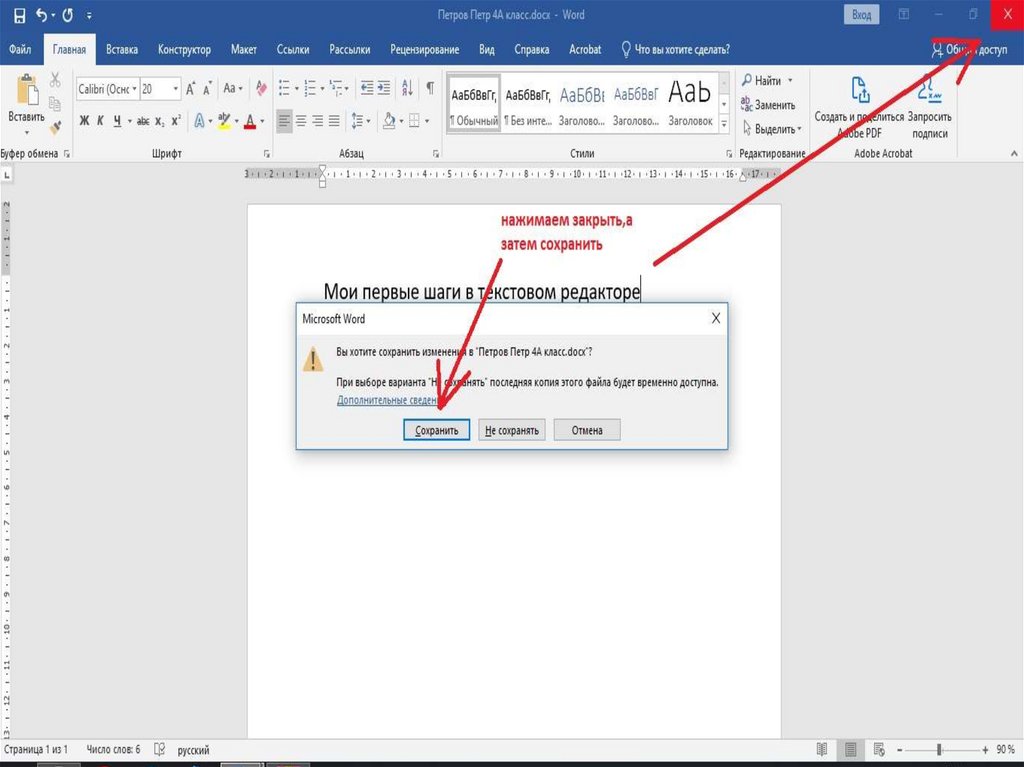Open the Calibri font name combo box
This screenshot has width=1024, height=767.
point(108,89)
